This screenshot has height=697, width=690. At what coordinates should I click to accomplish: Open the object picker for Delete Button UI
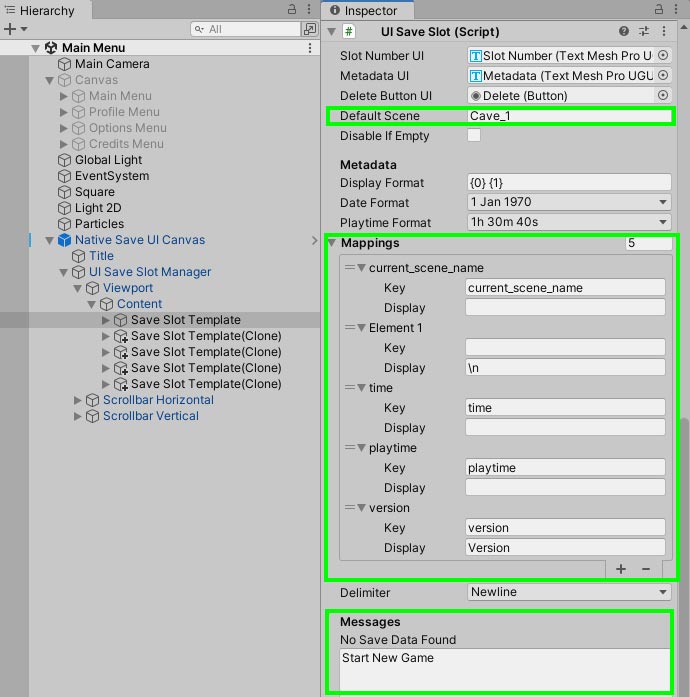tap(662, 95)
